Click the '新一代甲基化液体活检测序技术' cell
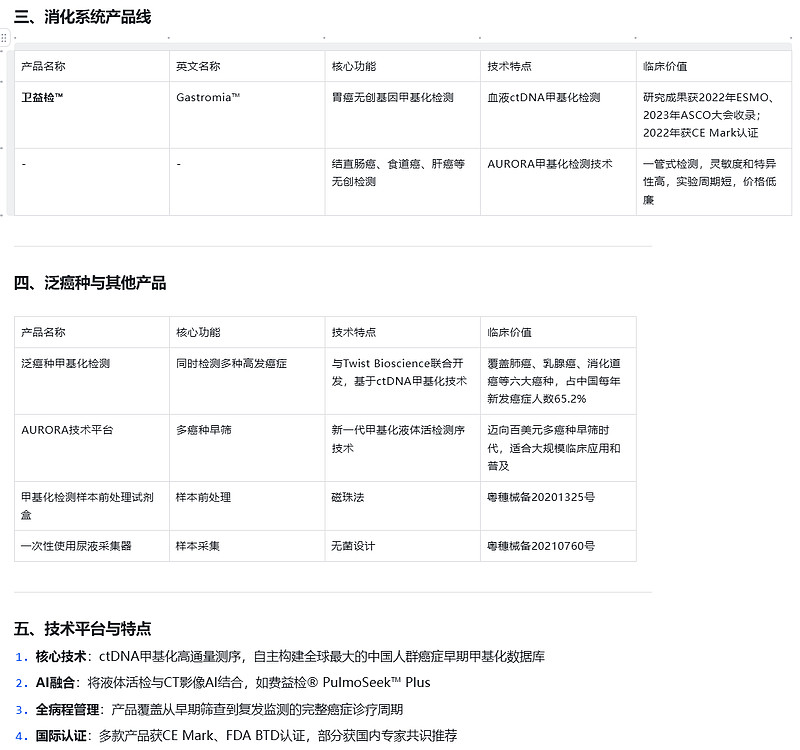Image resolution: width=800 pixels, height=750 pixels. tap(403, 448)
